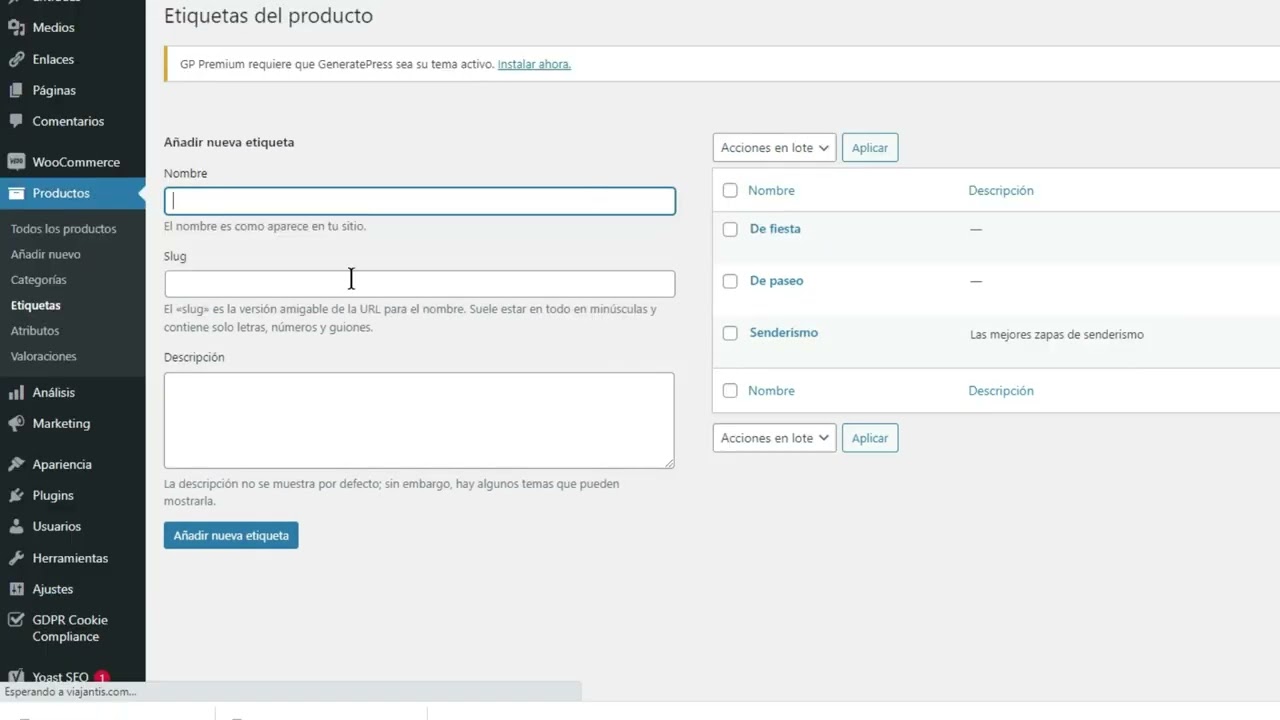
Task: Focus the Slug input field
Action: pos(420,284)
